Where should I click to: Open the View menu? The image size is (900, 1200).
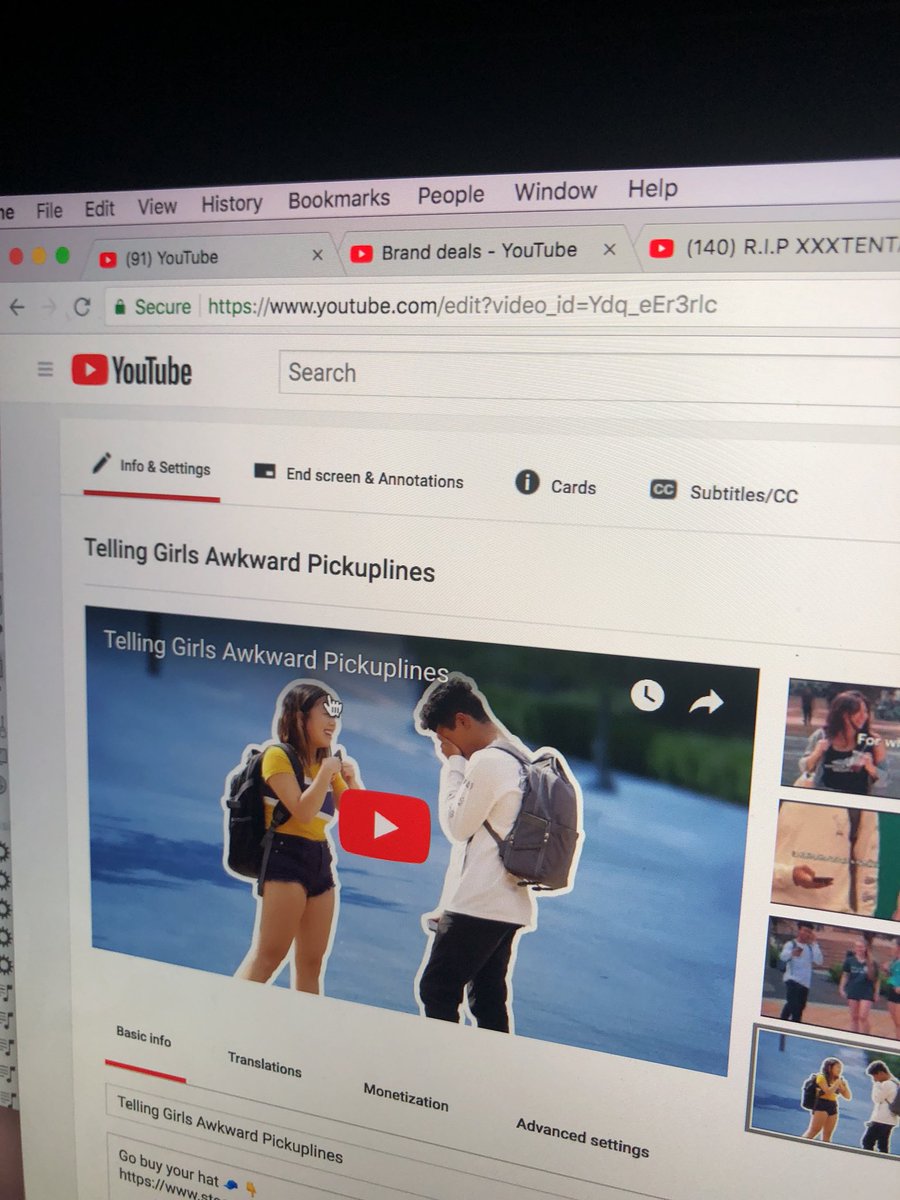pyautogui.click(x=157, y=206)
